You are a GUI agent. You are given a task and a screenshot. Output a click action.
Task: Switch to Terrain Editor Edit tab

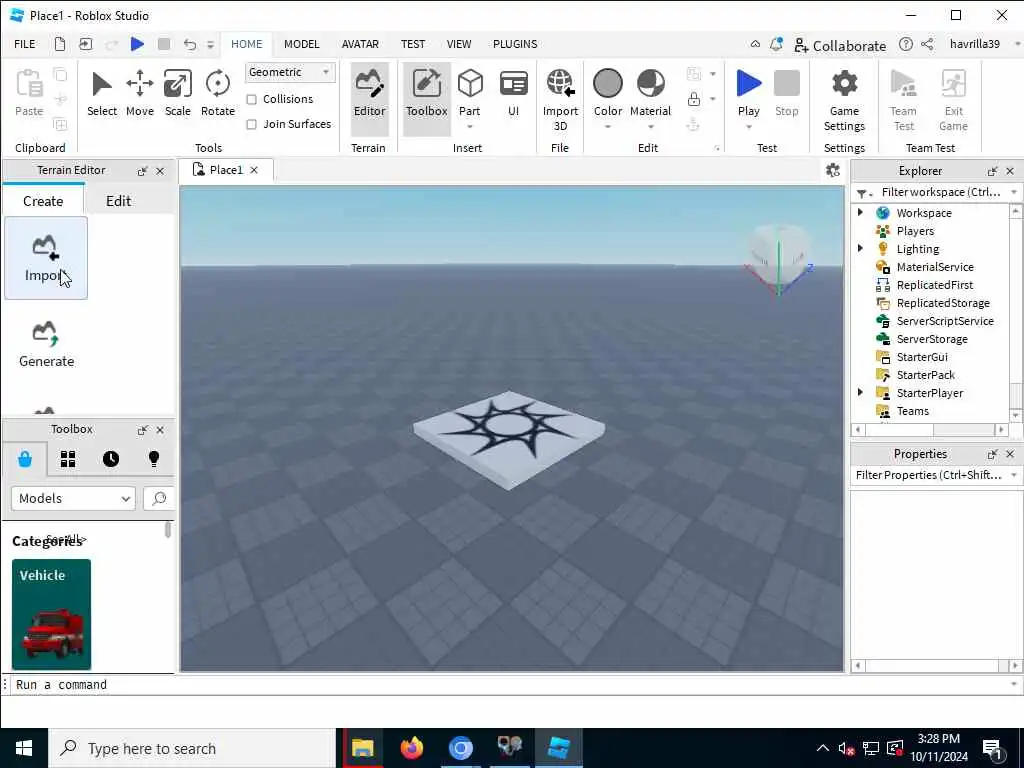[x=119, y=201]
